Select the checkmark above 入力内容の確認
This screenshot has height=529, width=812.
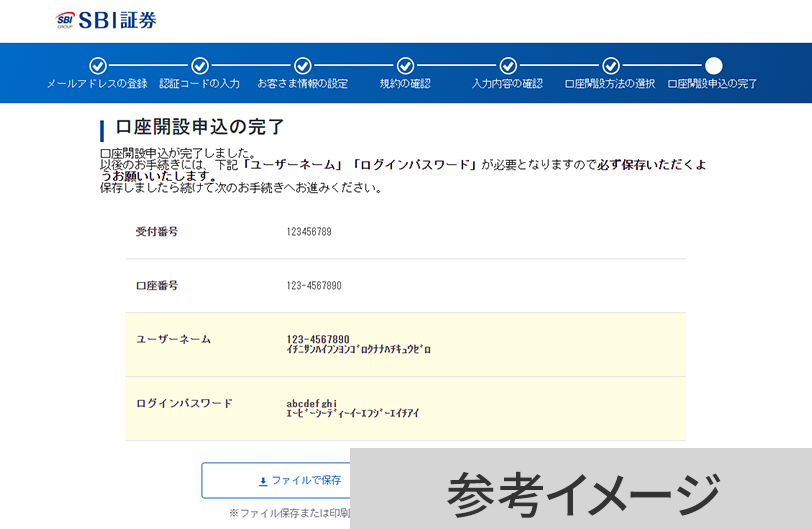(508, 66)
